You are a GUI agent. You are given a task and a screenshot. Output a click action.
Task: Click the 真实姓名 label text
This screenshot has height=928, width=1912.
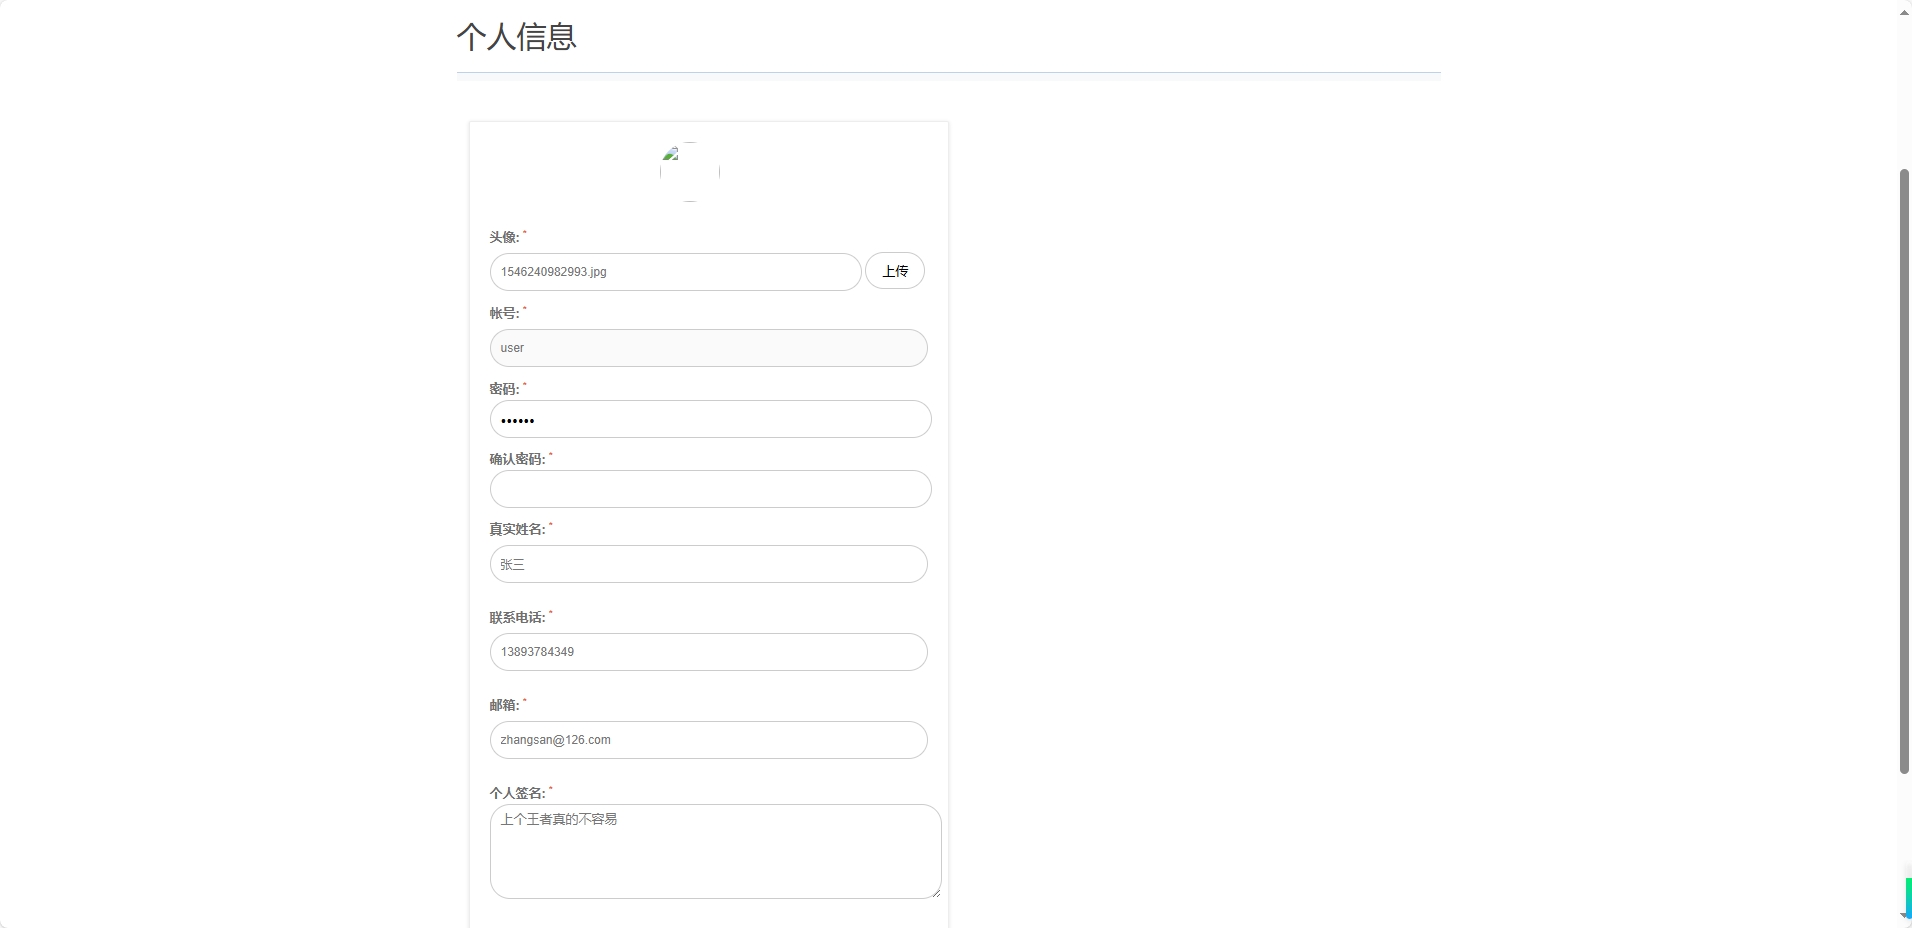517,529
